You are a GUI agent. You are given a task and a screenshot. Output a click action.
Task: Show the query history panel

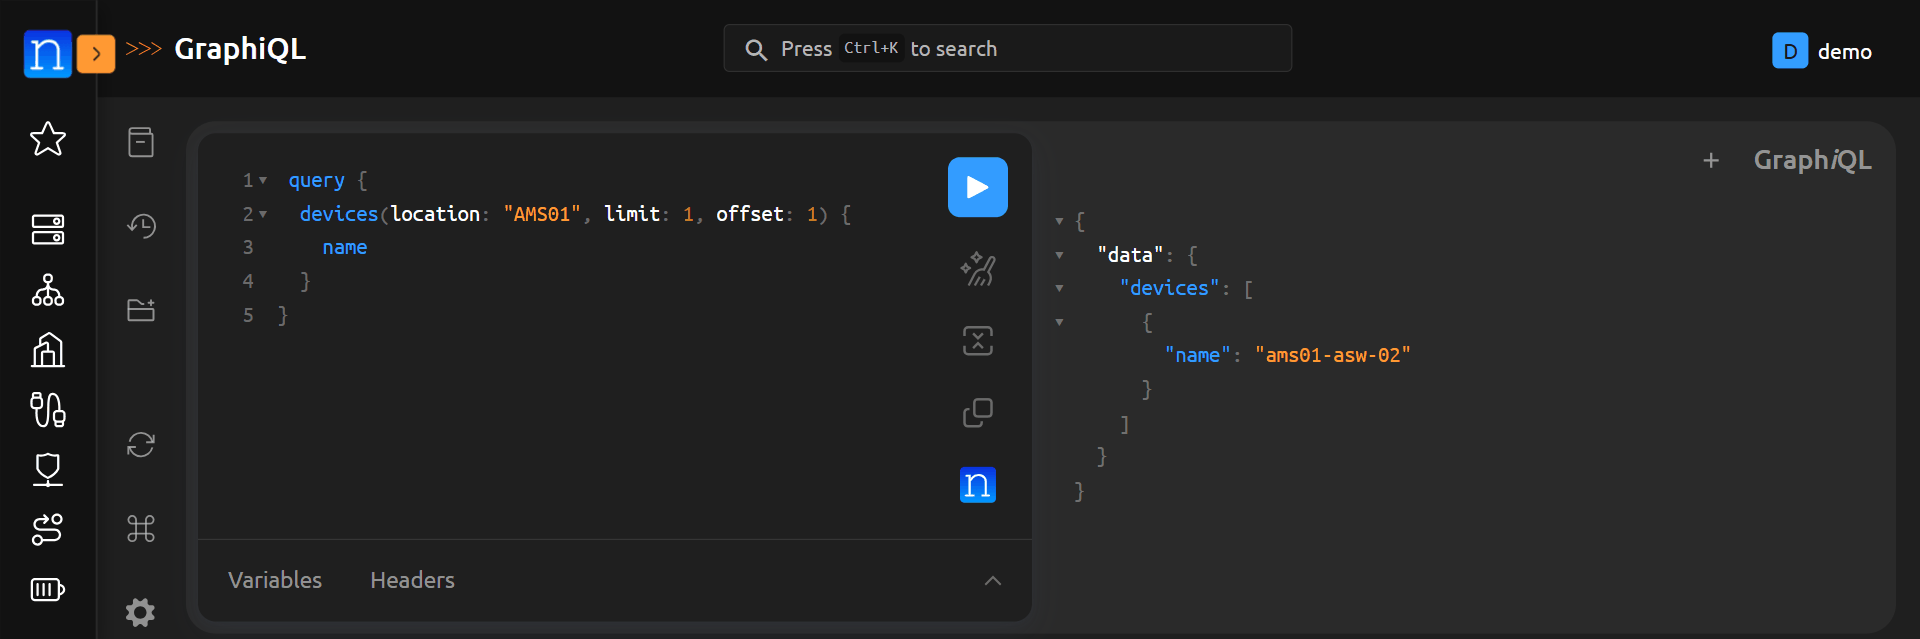pos(141,226)
